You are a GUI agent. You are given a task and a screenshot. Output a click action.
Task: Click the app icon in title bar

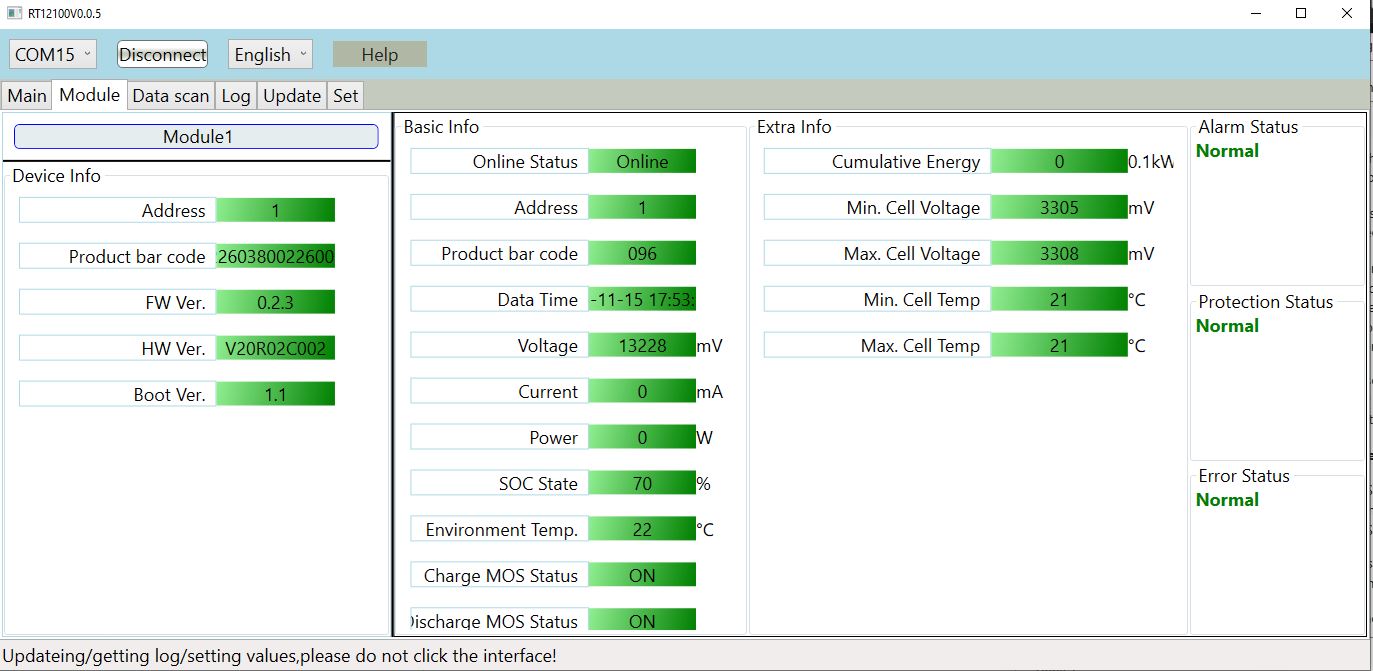(14, 13)
